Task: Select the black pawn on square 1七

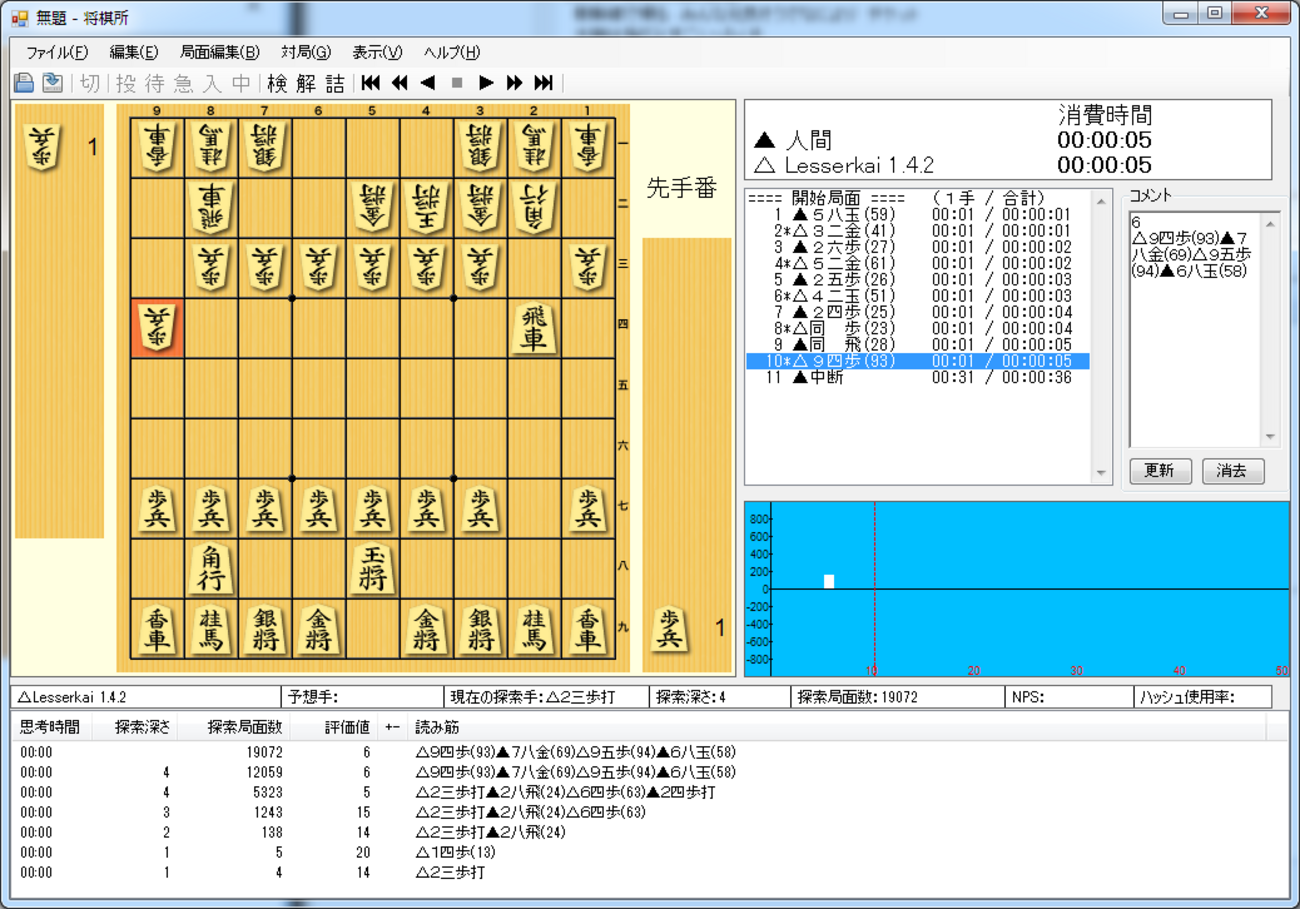Action: pyautogui.click(x=589, y=508)
